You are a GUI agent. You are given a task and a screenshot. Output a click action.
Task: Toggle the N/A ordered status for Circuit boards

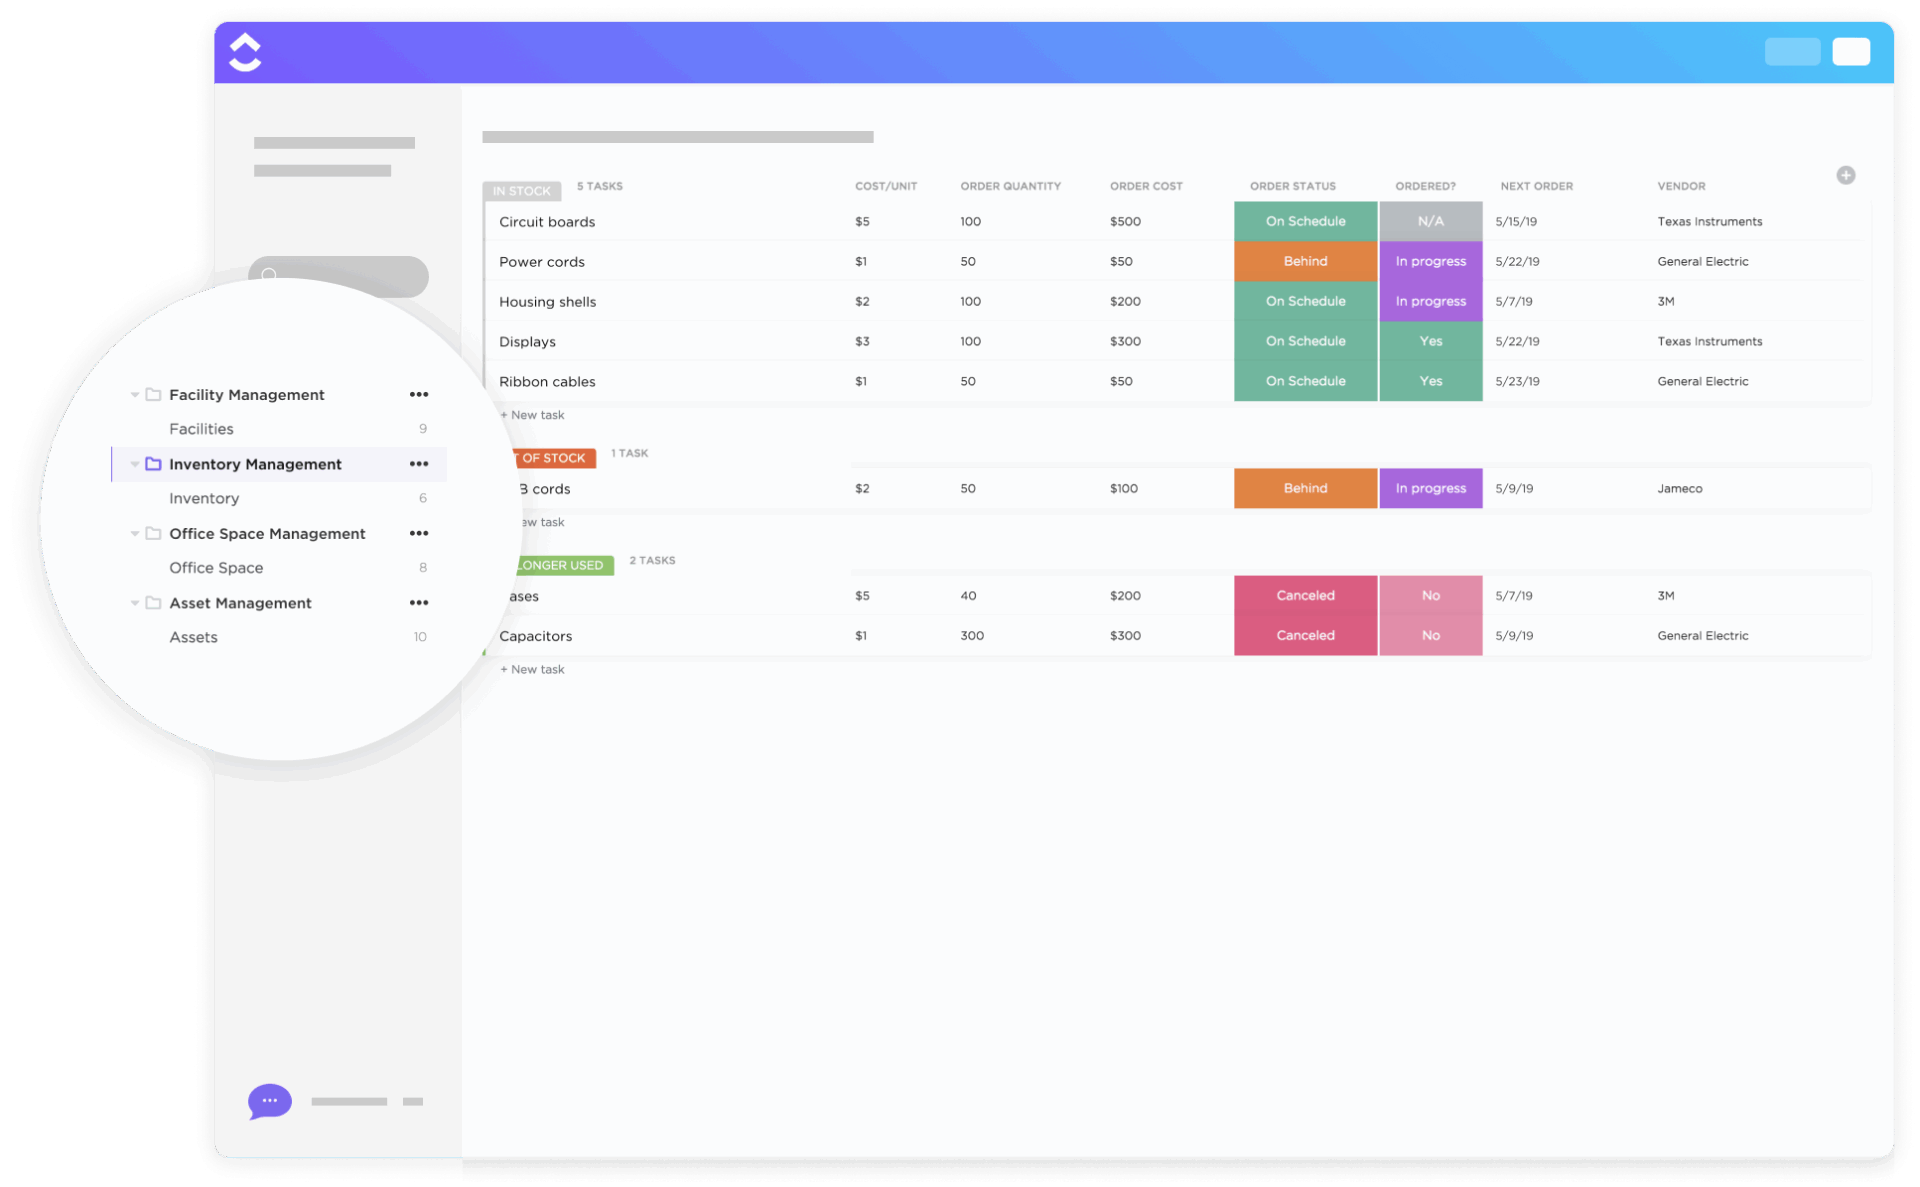(x=1430, y=221)
